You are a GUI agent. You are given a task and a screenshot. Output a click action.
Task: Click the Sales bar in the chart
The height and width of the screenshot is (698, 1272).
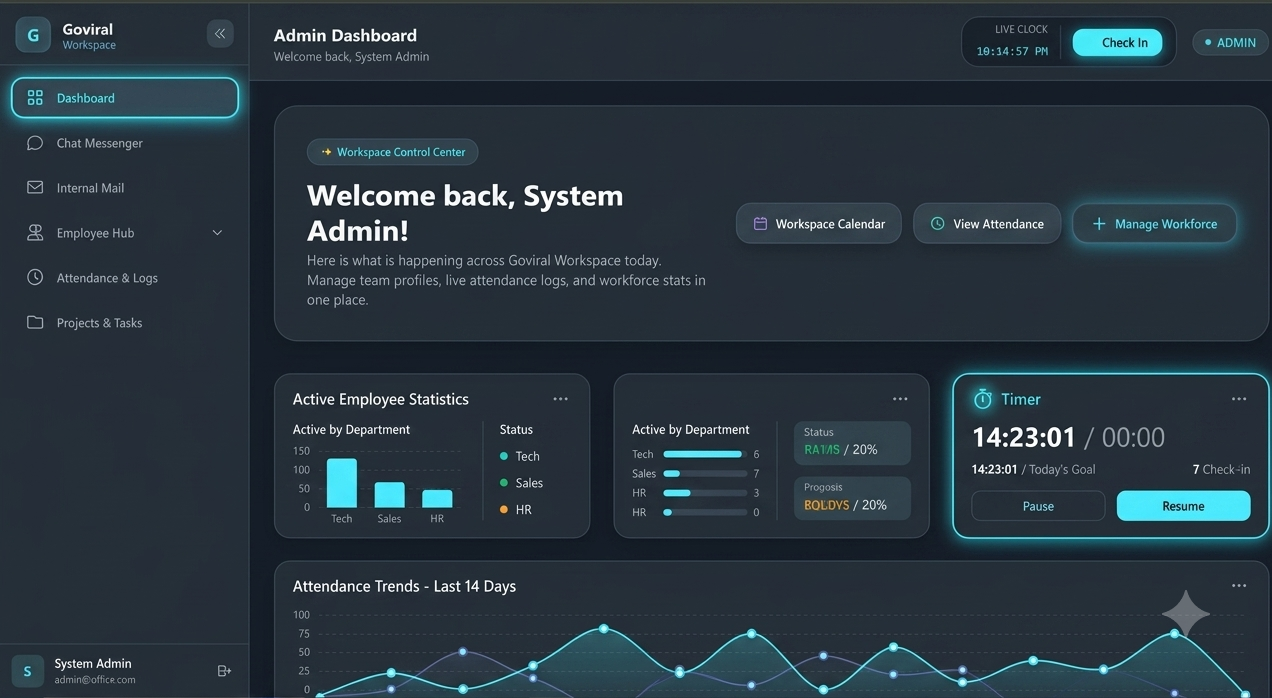pos(390,495)
